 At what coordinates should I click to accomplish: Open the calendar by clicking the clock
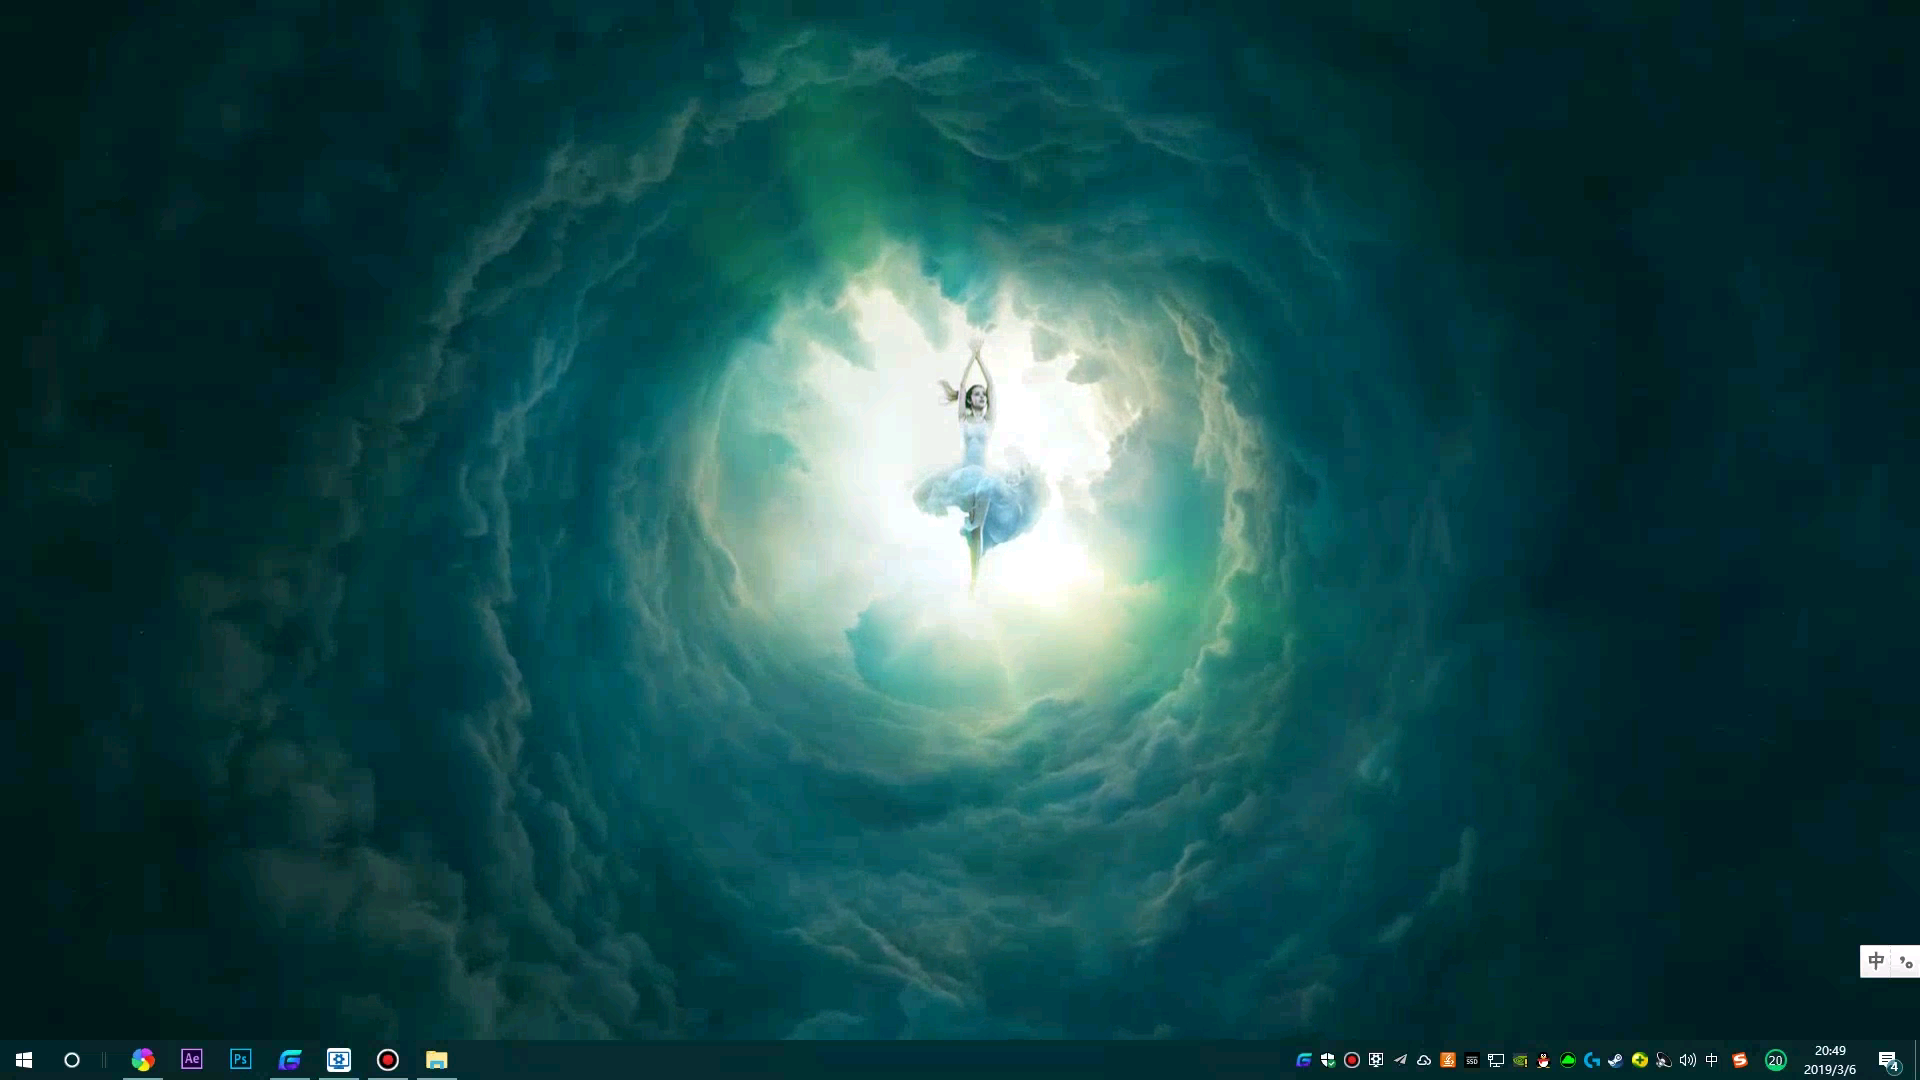coord(1830,1059)
